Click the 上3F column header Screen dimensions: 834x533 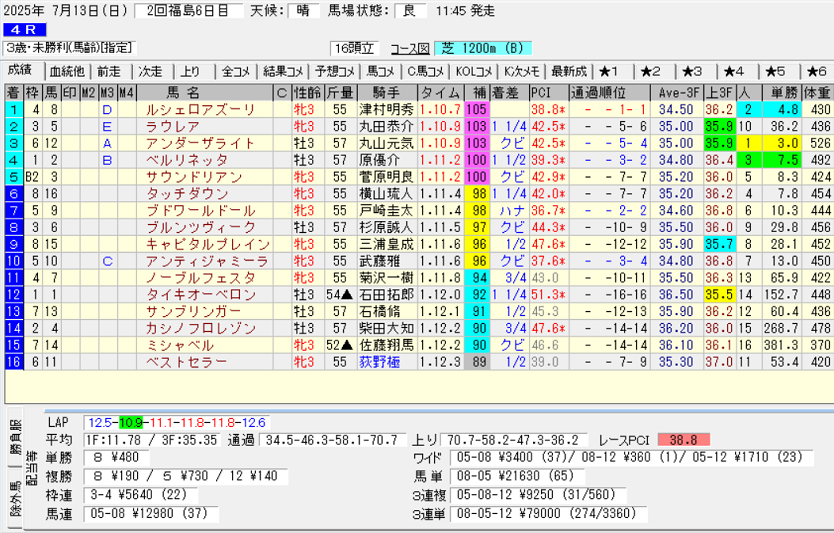click(717, 91)
